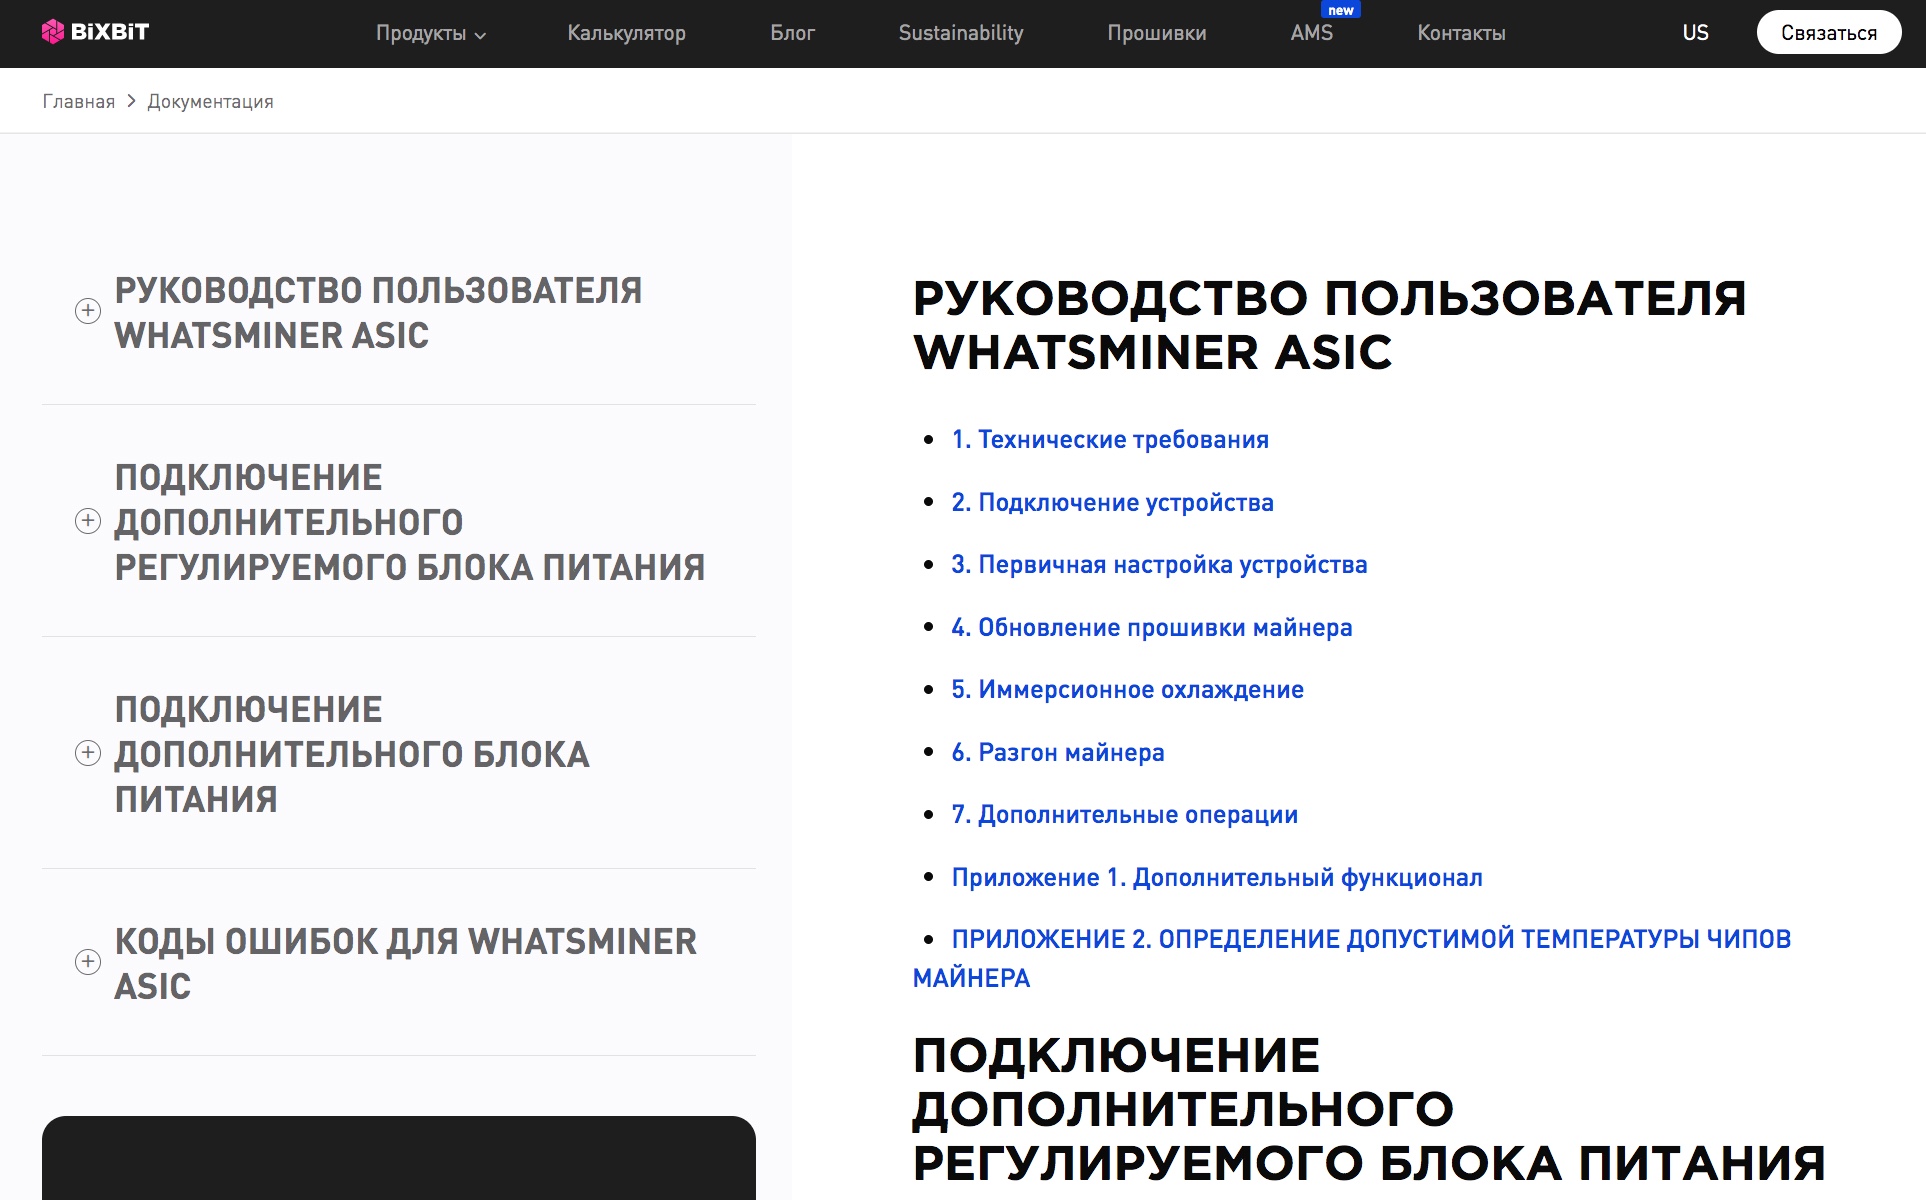Select sidebar heading Подключение дополнительного регулируемого блока питания
This screenshot has height=1200, width=1926.
pos(410,522)
